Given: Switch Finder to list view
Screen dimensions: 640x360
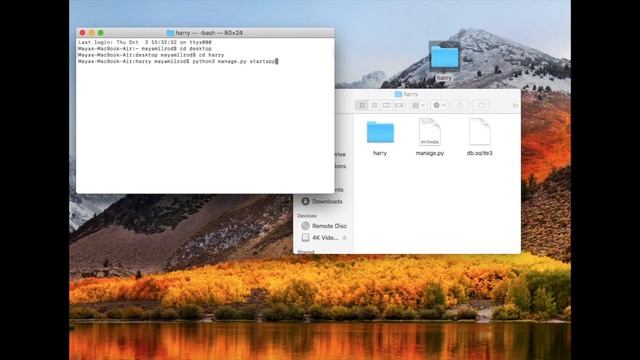Looking at the screenshot, I should tap(374, 105).
